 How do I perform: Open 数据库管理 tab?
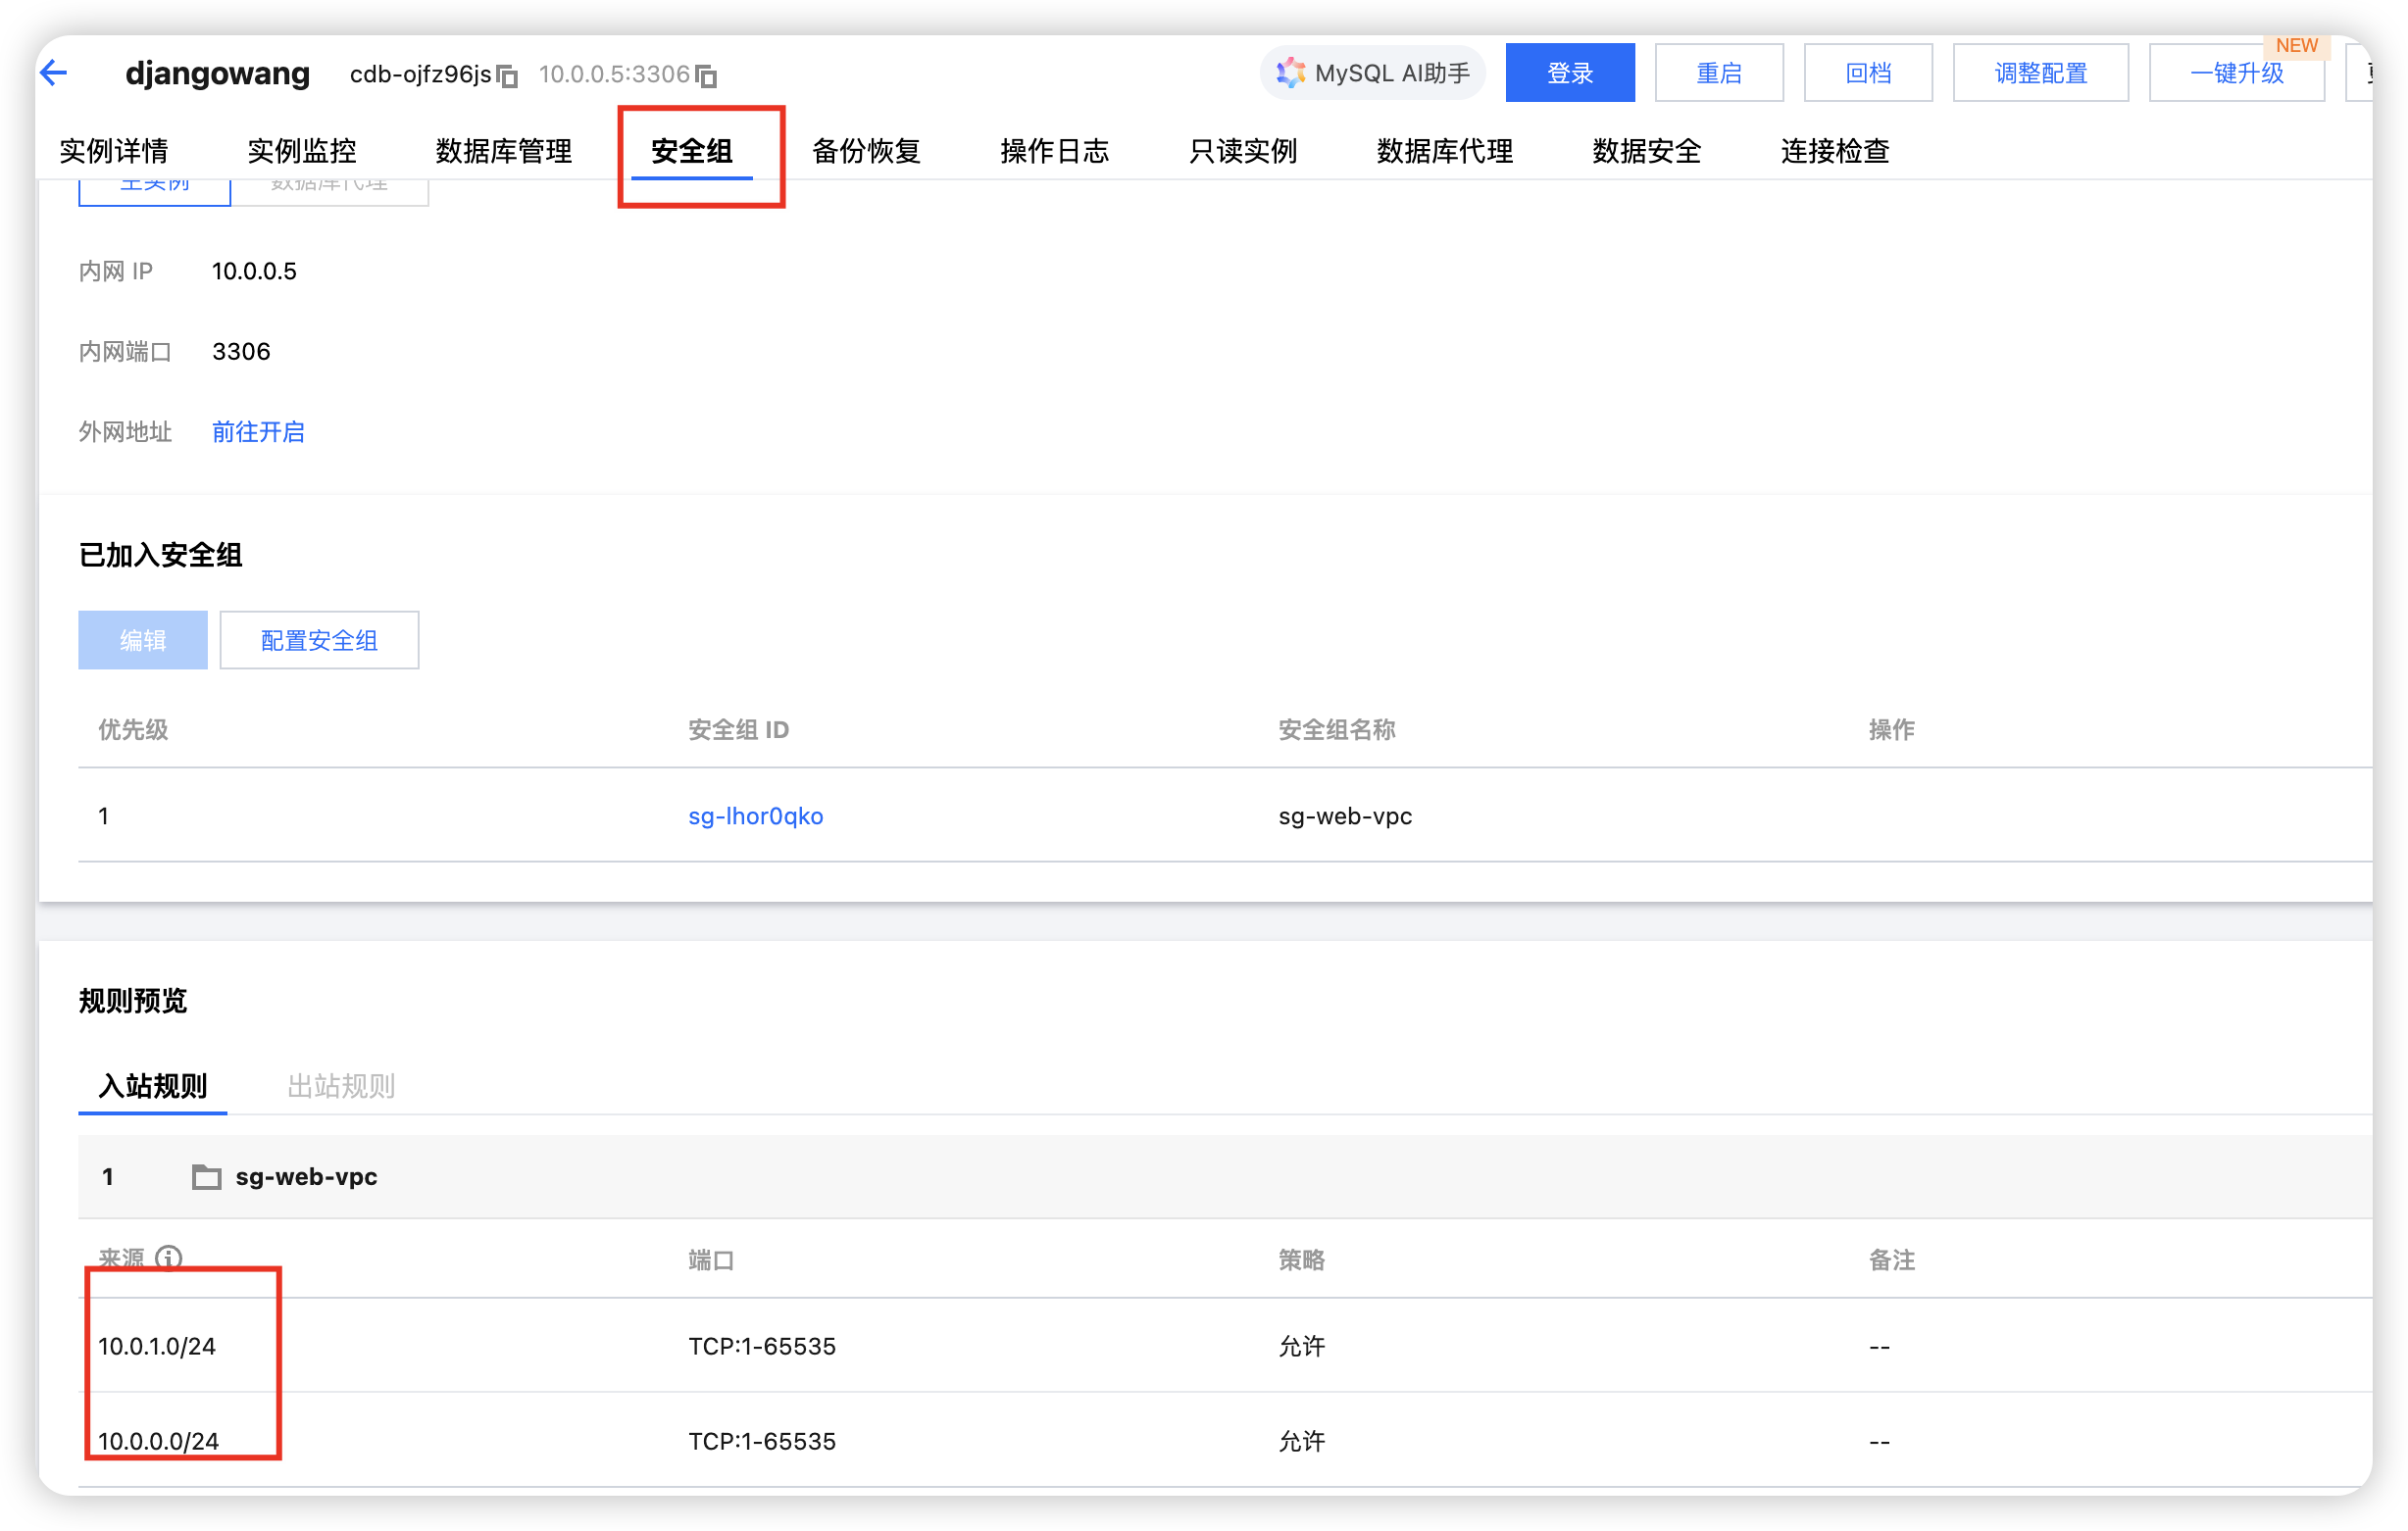(503, 151)
